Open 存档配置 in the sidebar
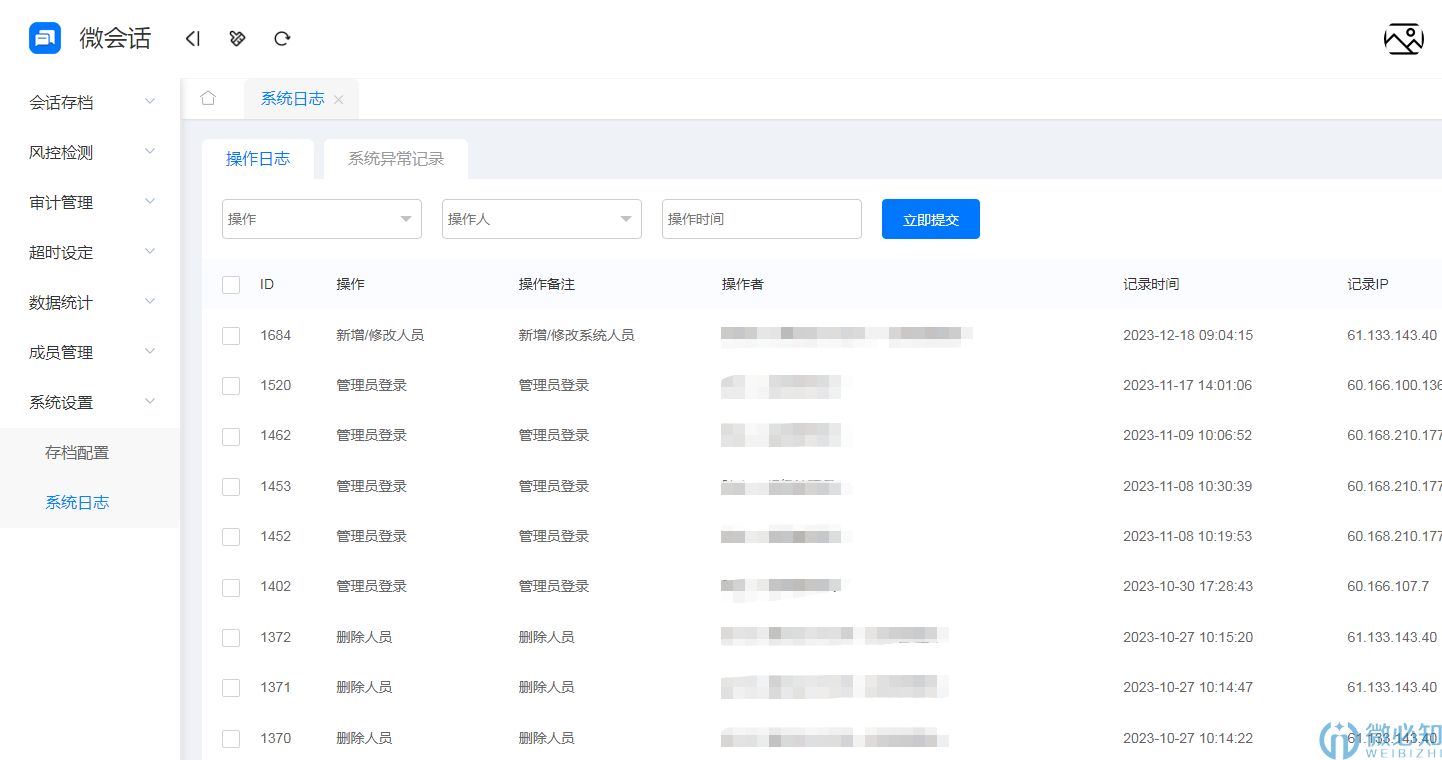 77,452
